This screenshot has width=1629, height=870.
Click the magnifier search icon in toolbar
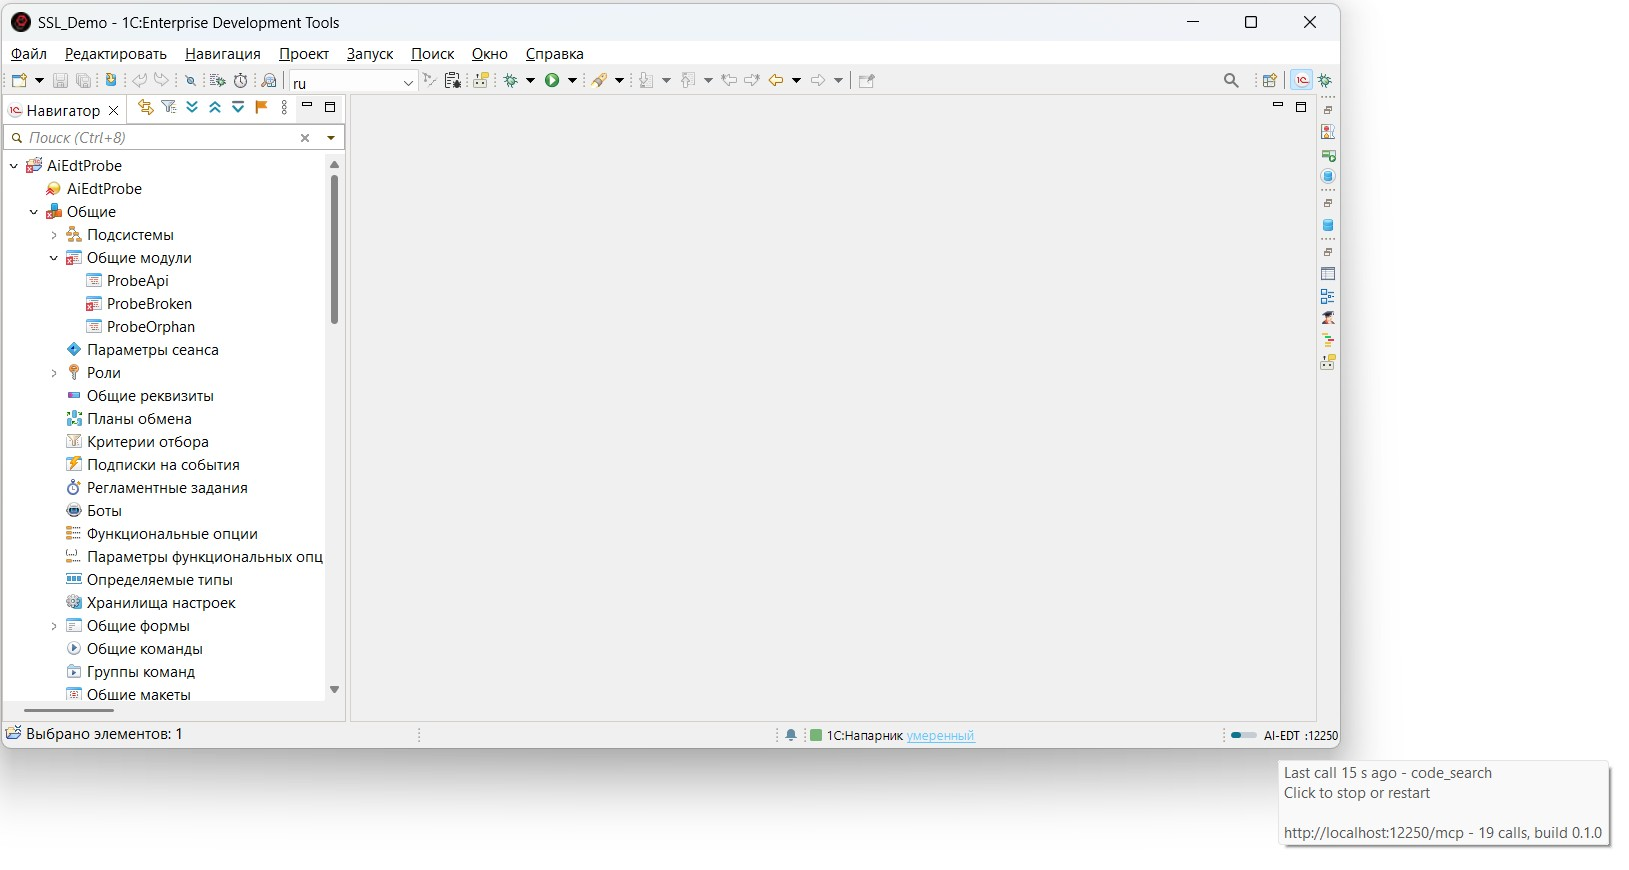[1231, 81]
